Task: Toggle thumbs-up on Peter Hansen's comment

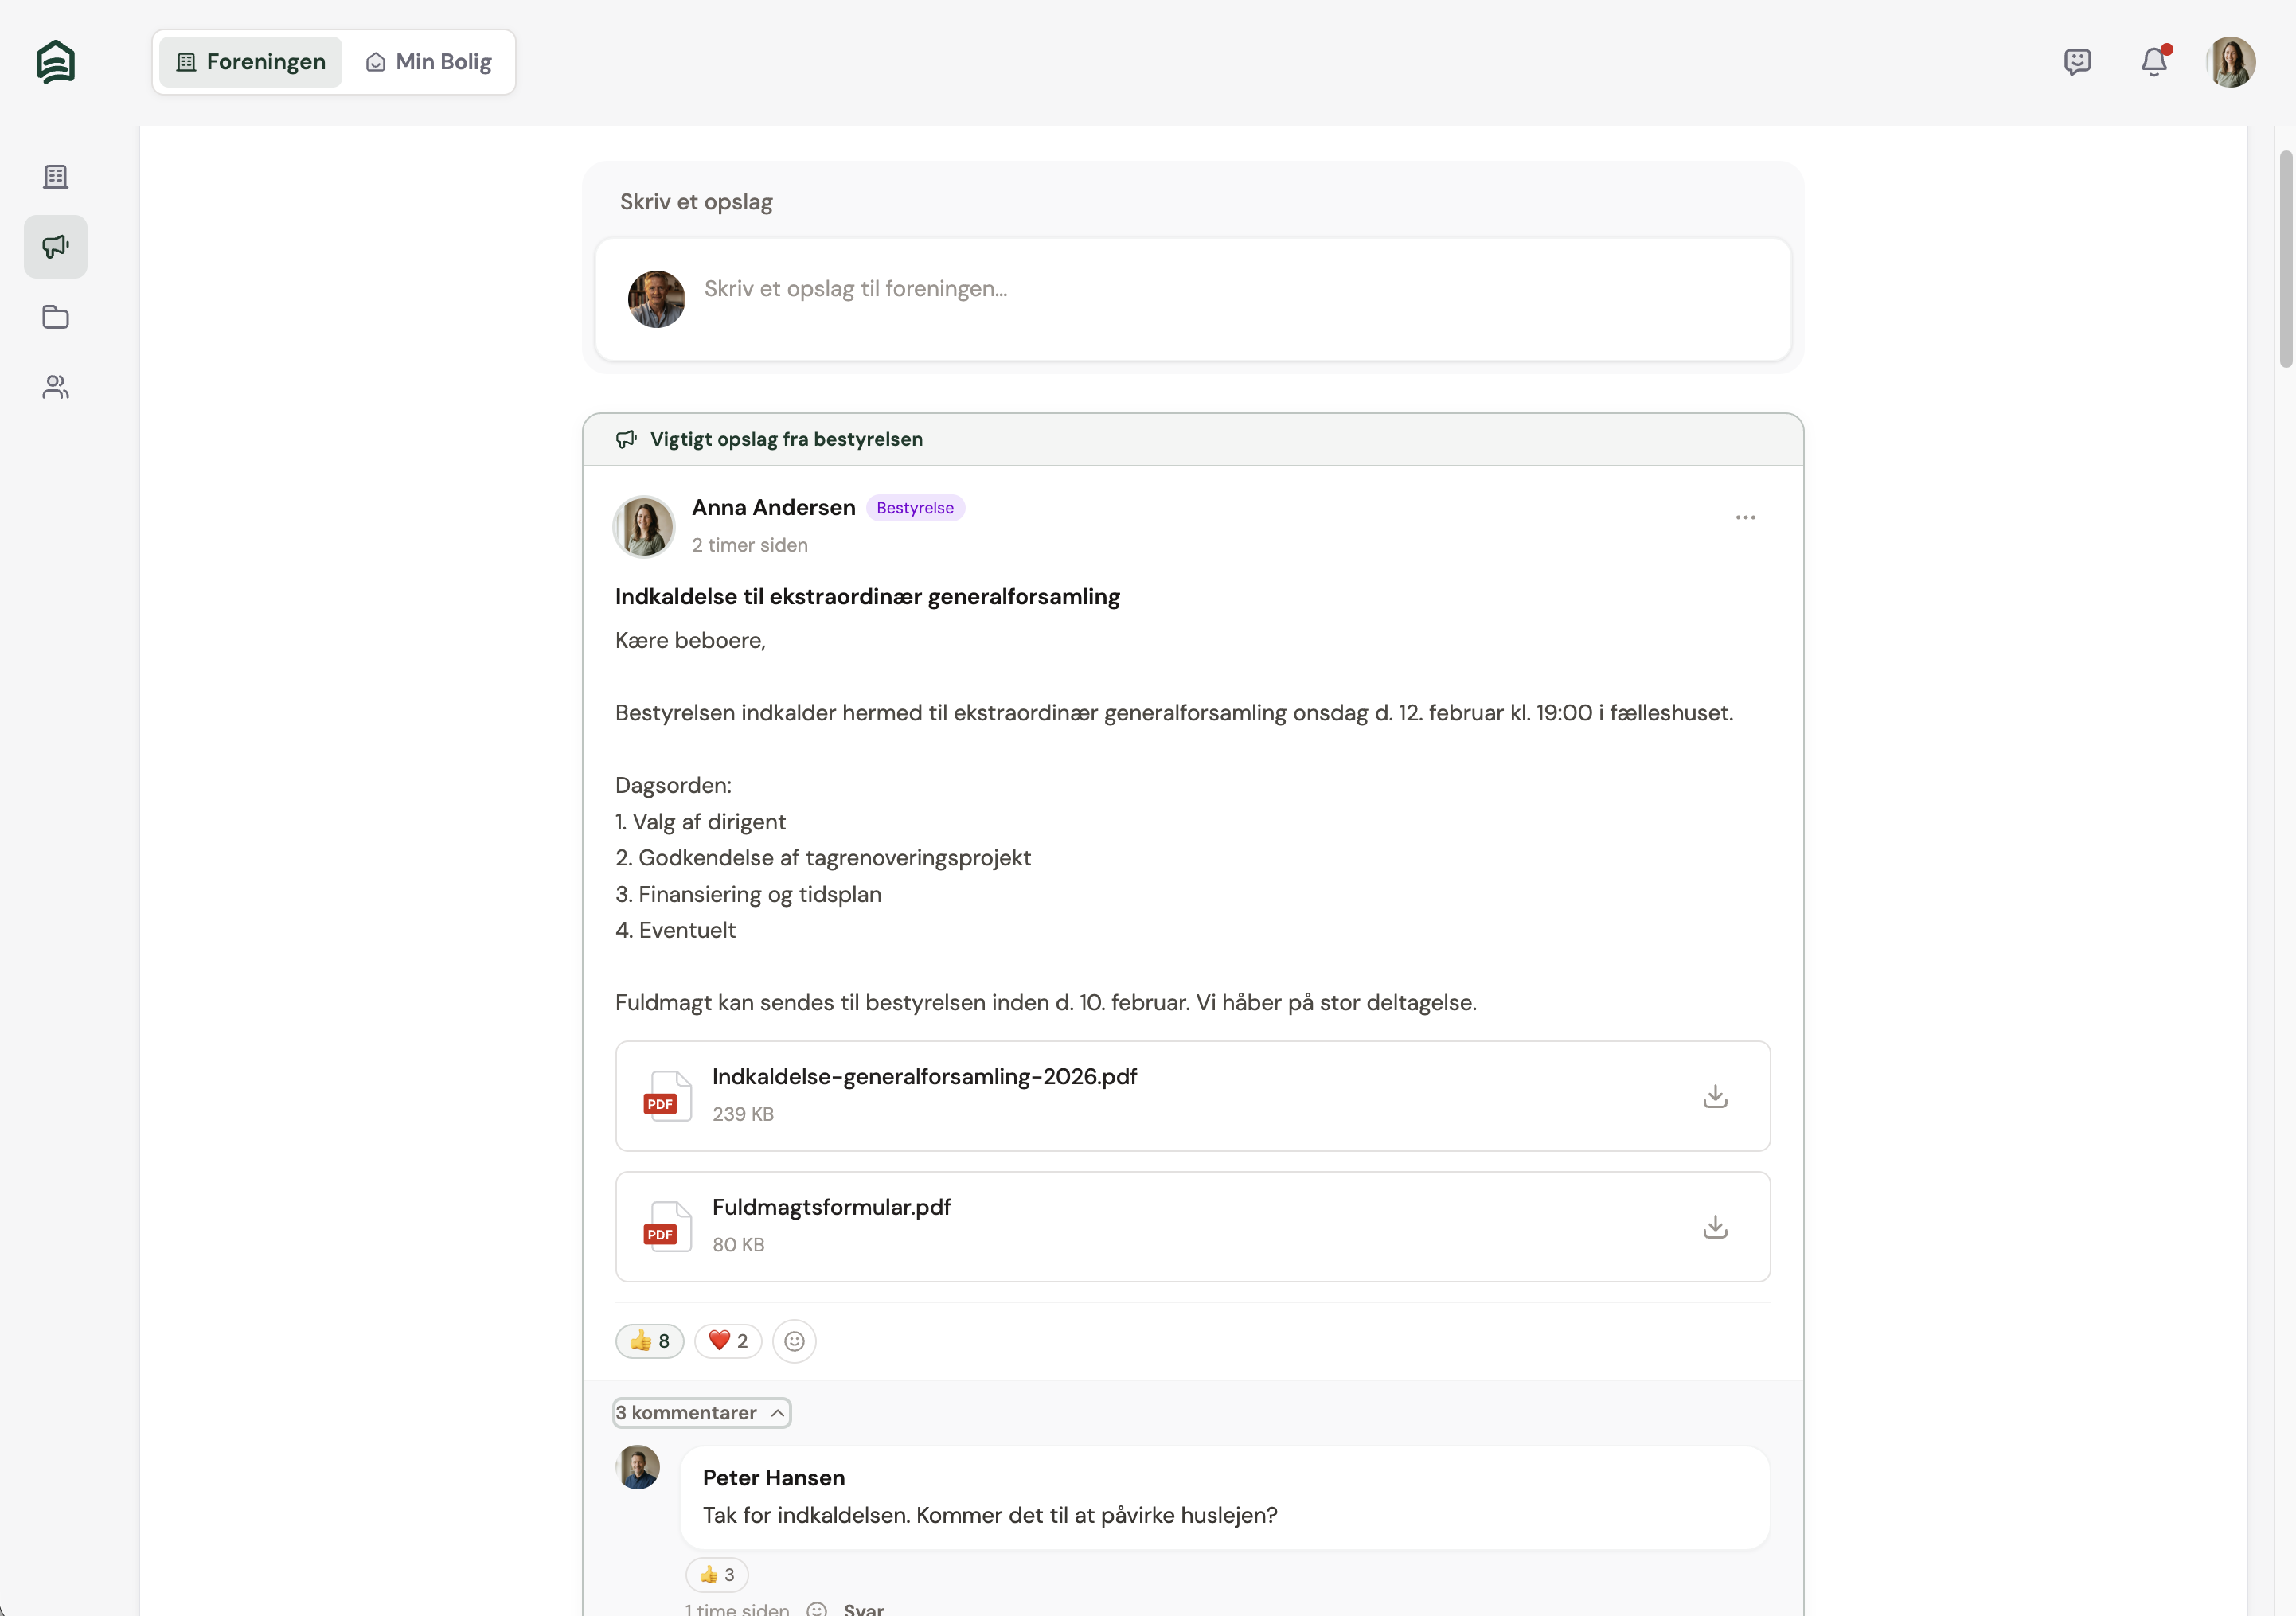Action: tap(717, 1575)
